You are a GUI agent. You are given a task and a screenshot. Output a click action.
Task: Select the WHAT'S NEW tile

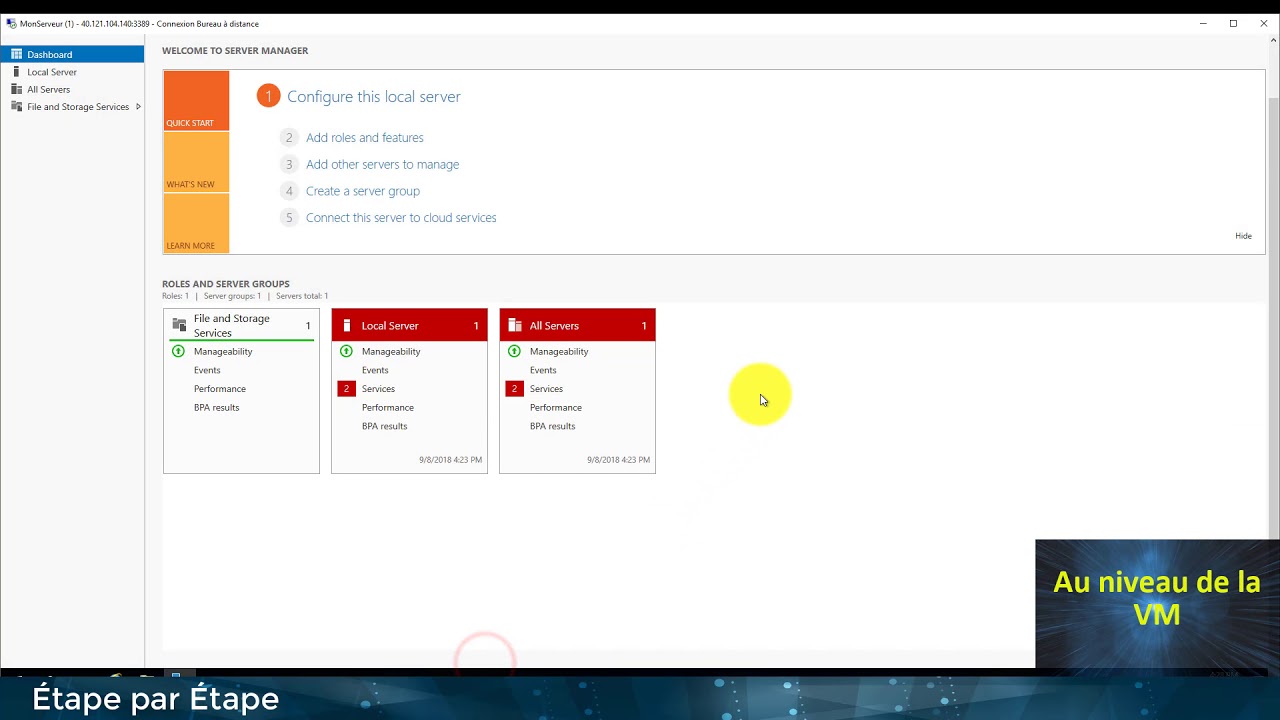tap(196, 162)
